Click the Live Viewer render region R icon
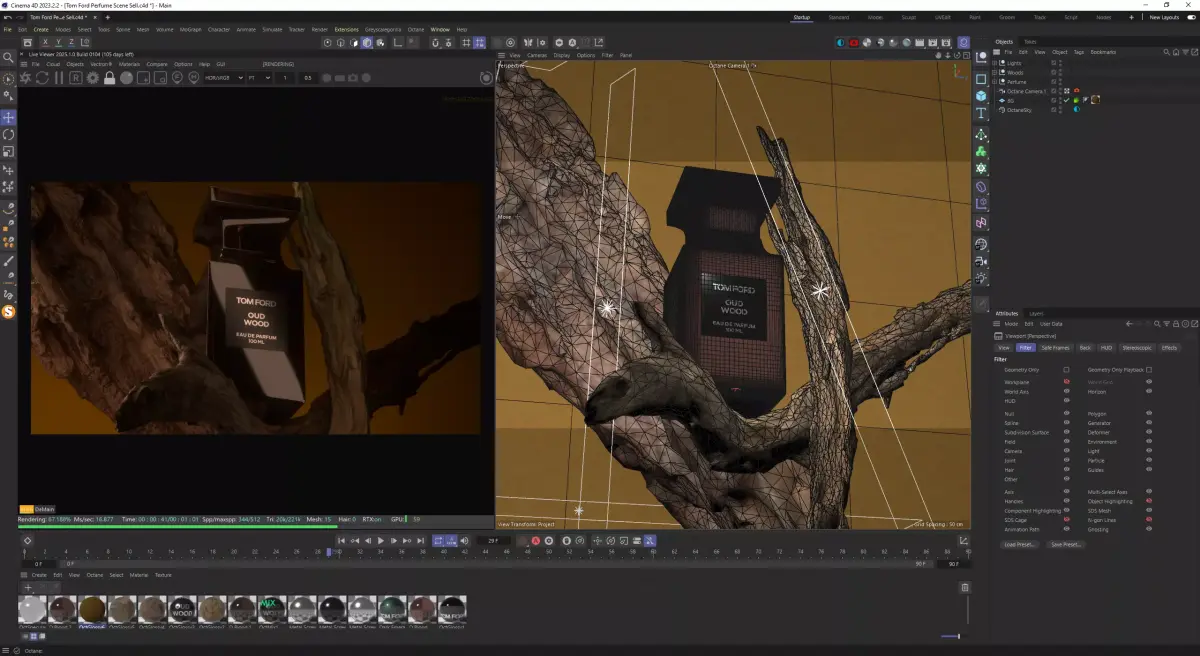Screen dimensions: 1200x656 (x=76, y=78)
